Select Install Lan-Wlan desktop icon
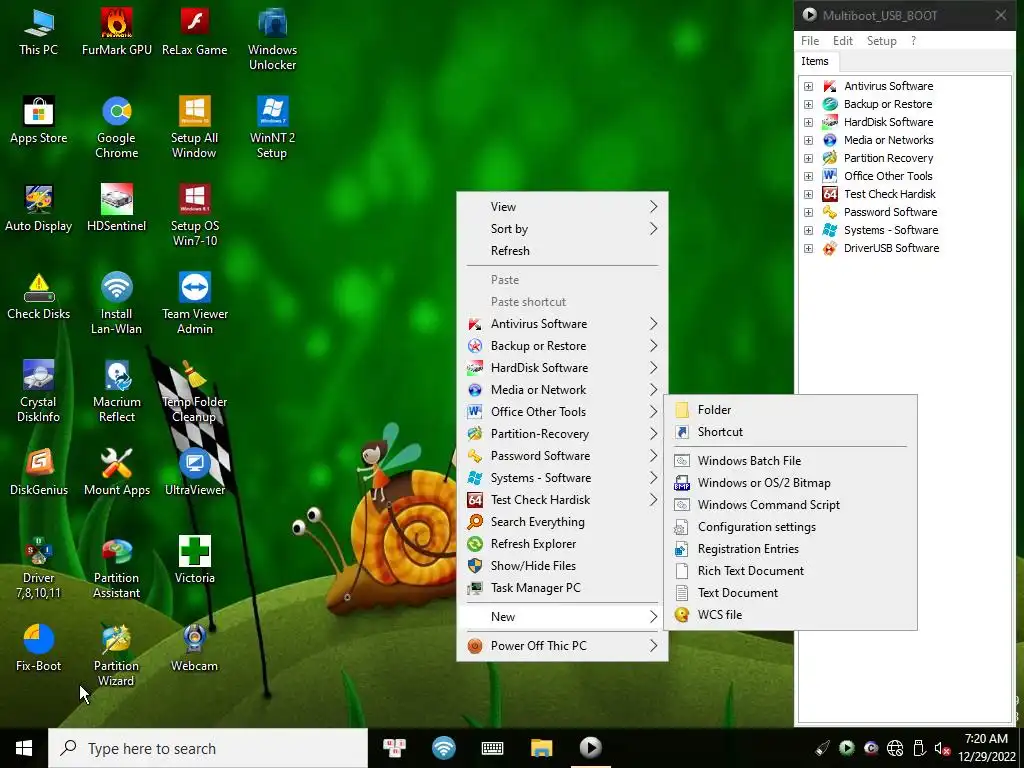Image resolution: width=1024 pixels, height=768 pixels. (116, 303)
